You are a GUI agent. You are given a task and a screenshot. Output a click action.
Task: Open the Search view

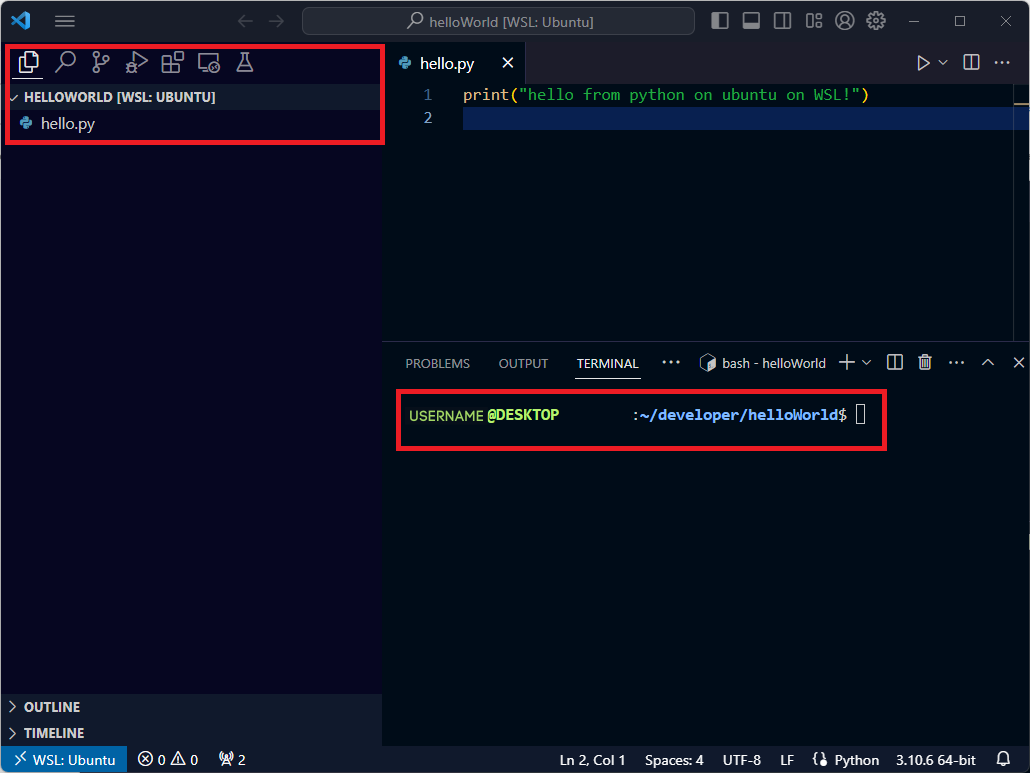click(63, 63)
